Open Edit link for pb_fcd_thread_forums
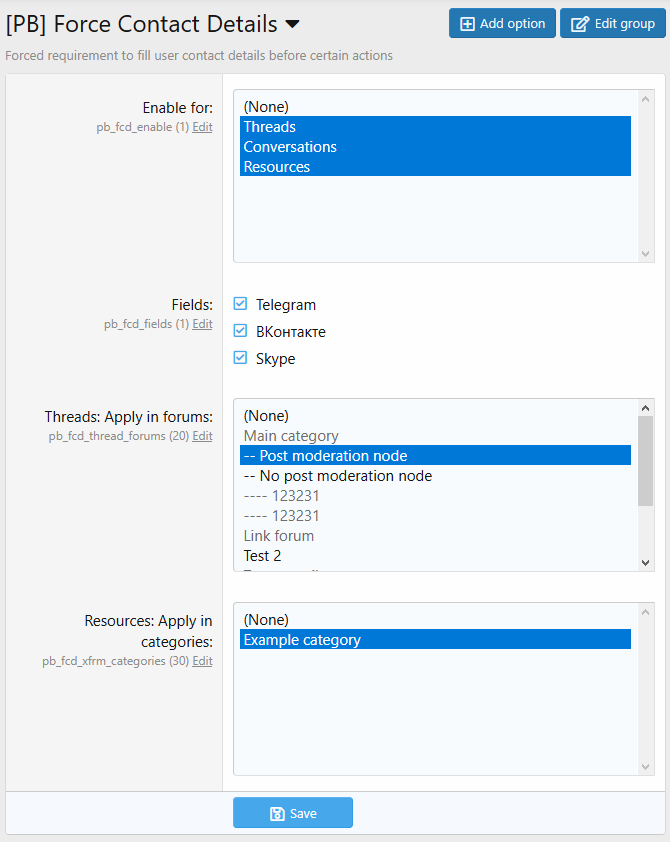 pos(202,436)
